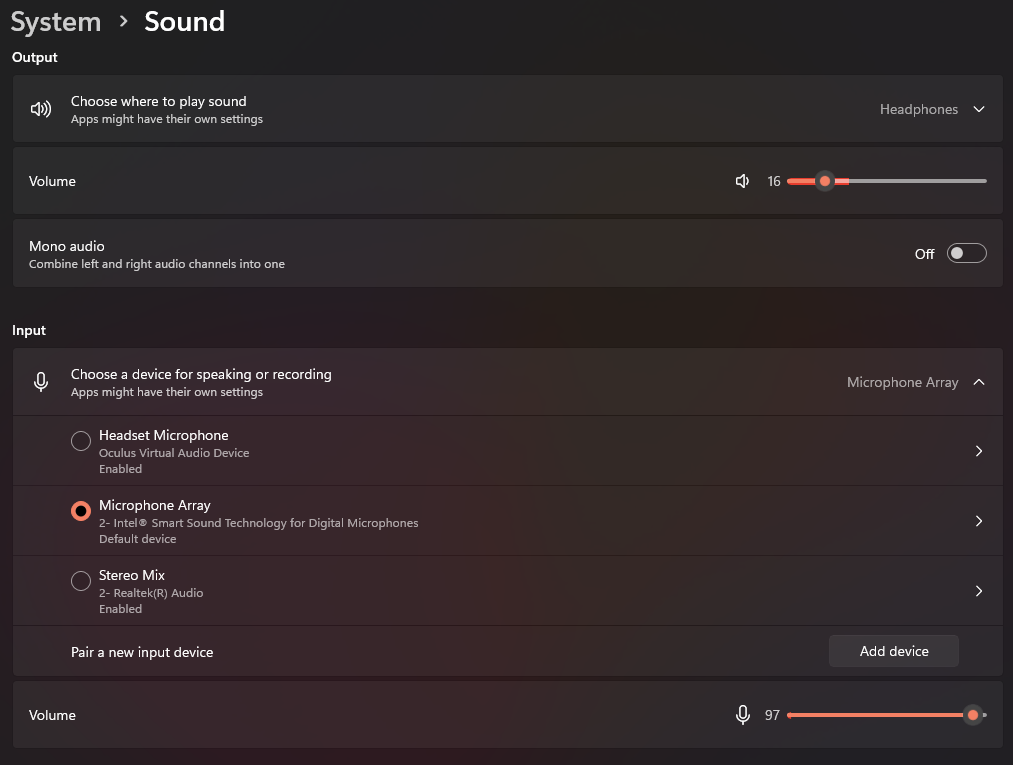The image size is (1013, 765).
Task: Open Microphone Array properties arrow
Action: pos(979,521)
